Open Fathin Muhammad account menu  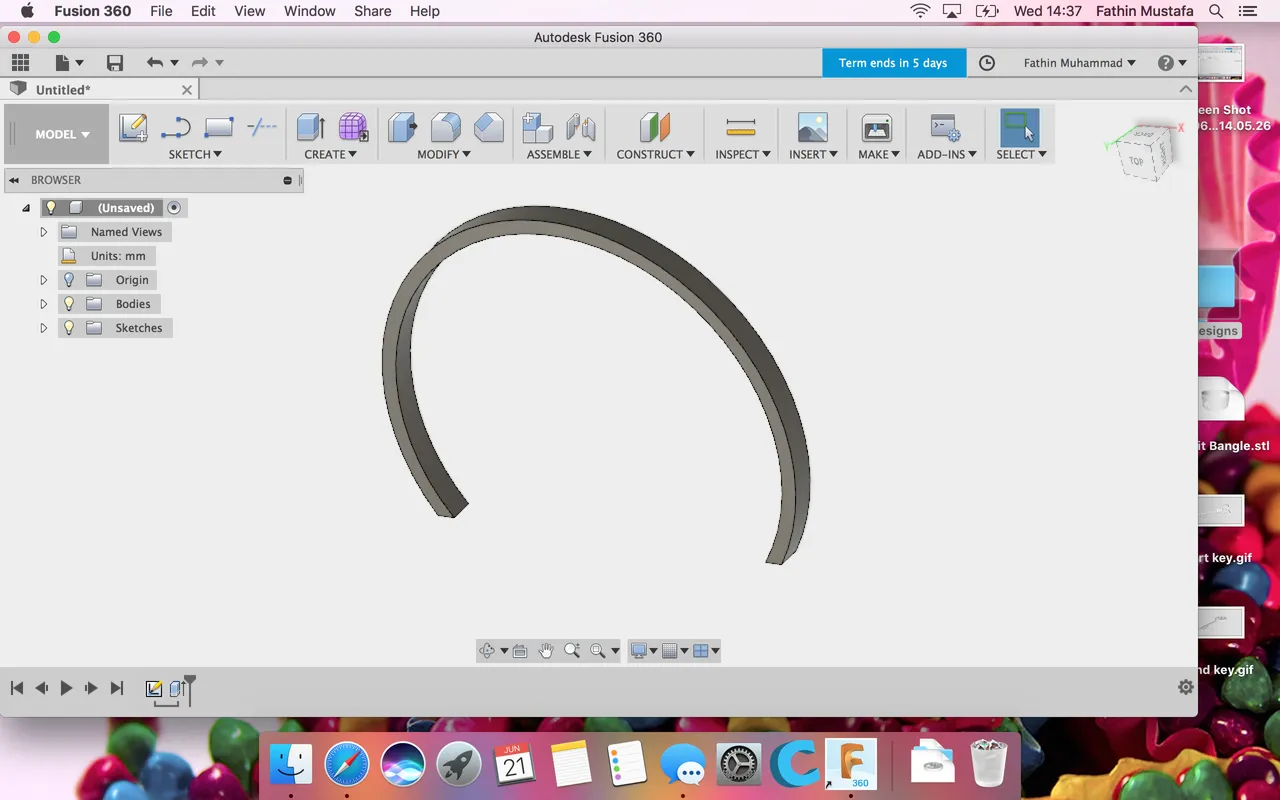[1079, 63]
